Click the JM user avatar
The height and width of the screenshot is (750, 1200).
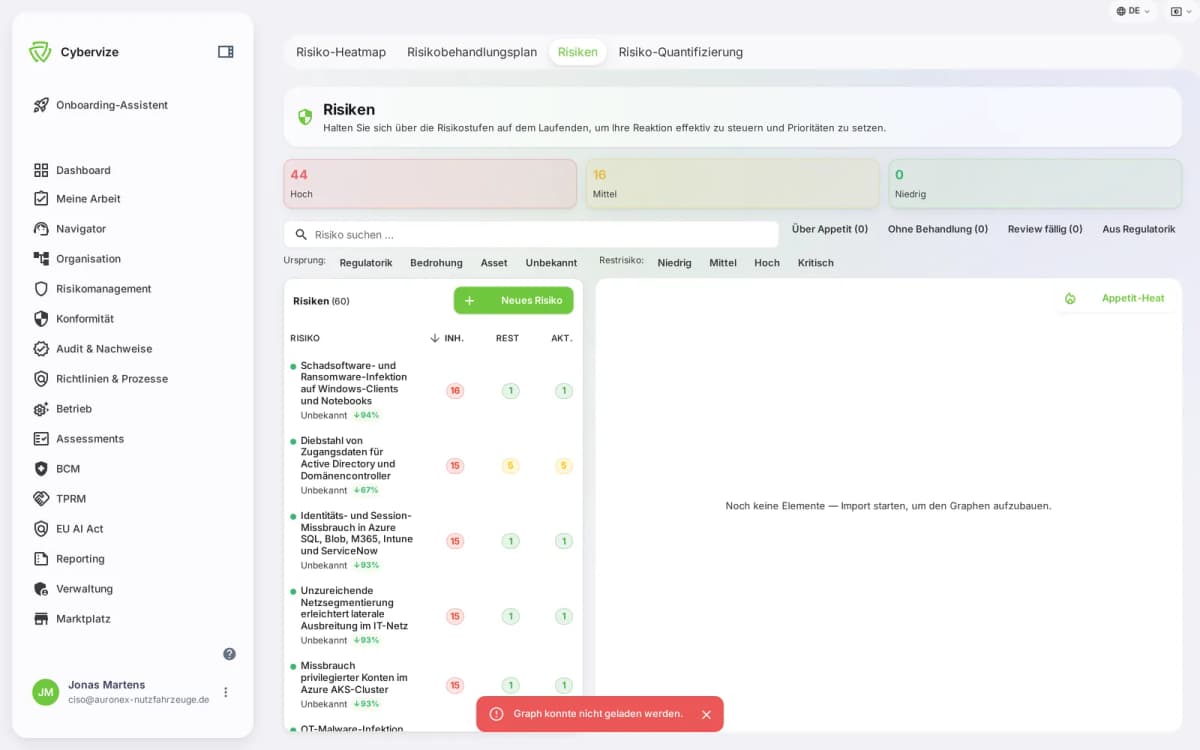45,692
